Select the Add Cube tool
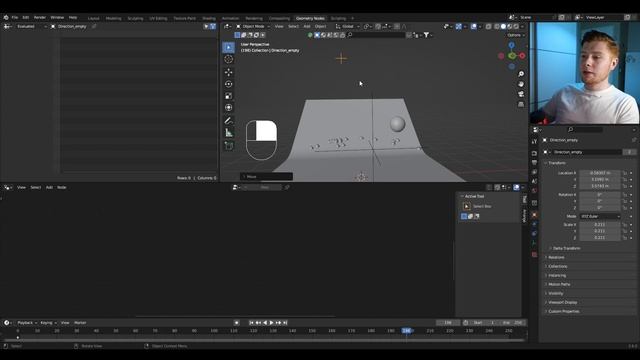This screenshot has height=360, width=640. pyautogui.click(x=228, y=146)
